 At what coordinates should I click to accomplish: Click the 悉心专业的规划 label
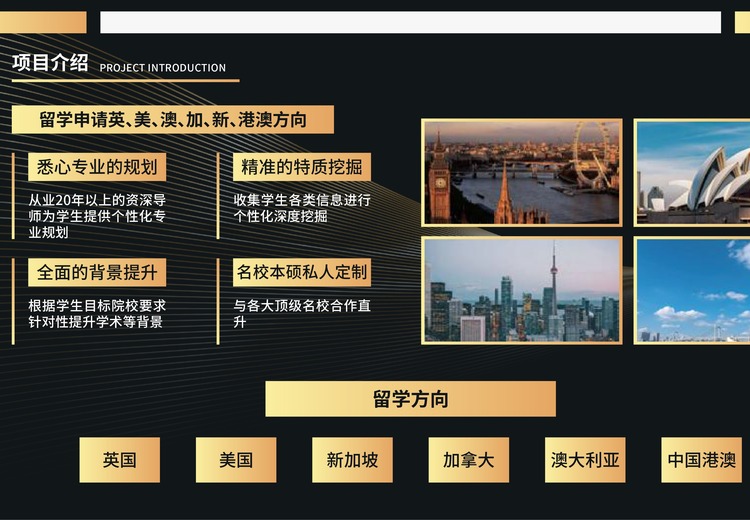pyautogui.click(x=97, y=167)
